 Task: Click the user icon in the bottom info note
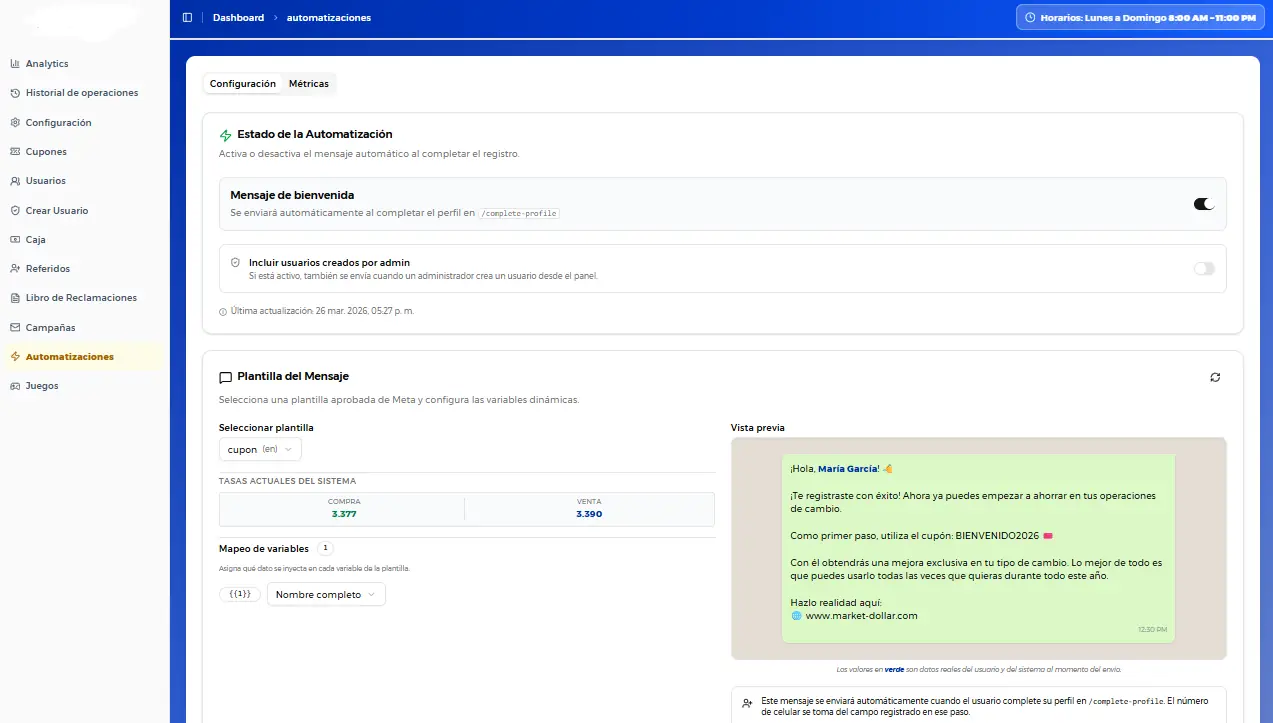tap(747, 703)
